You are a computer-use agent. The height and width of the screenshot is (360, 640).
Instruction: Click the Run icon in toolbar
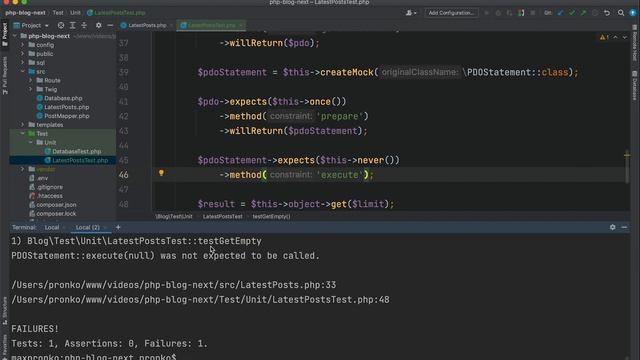point(487,13)
